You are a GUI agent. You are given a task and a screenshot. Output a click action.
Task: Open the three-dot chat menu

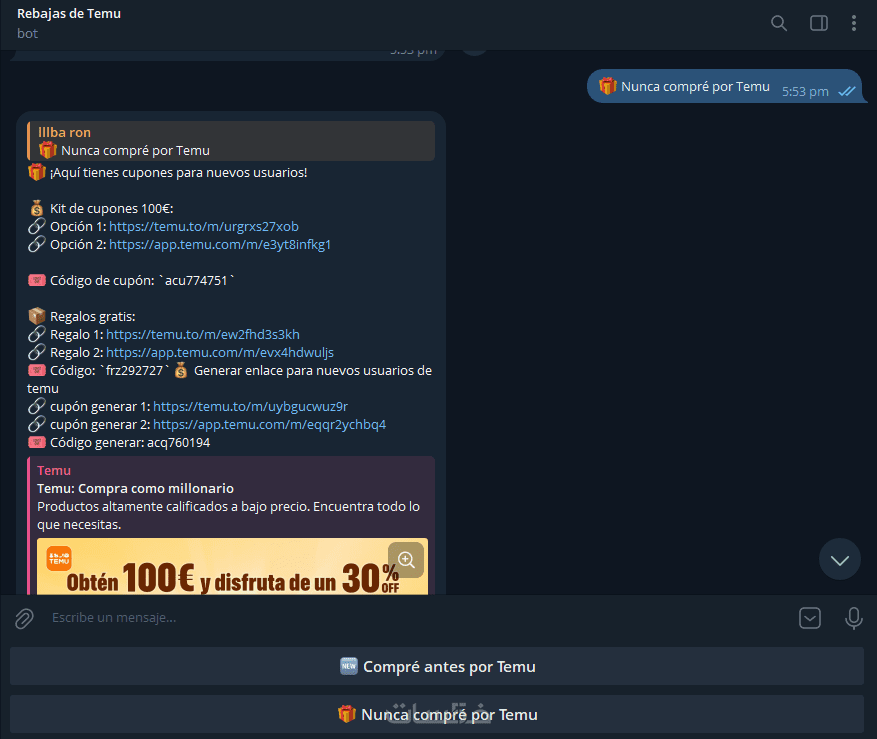pyautogui.click(x=854, y=23)
